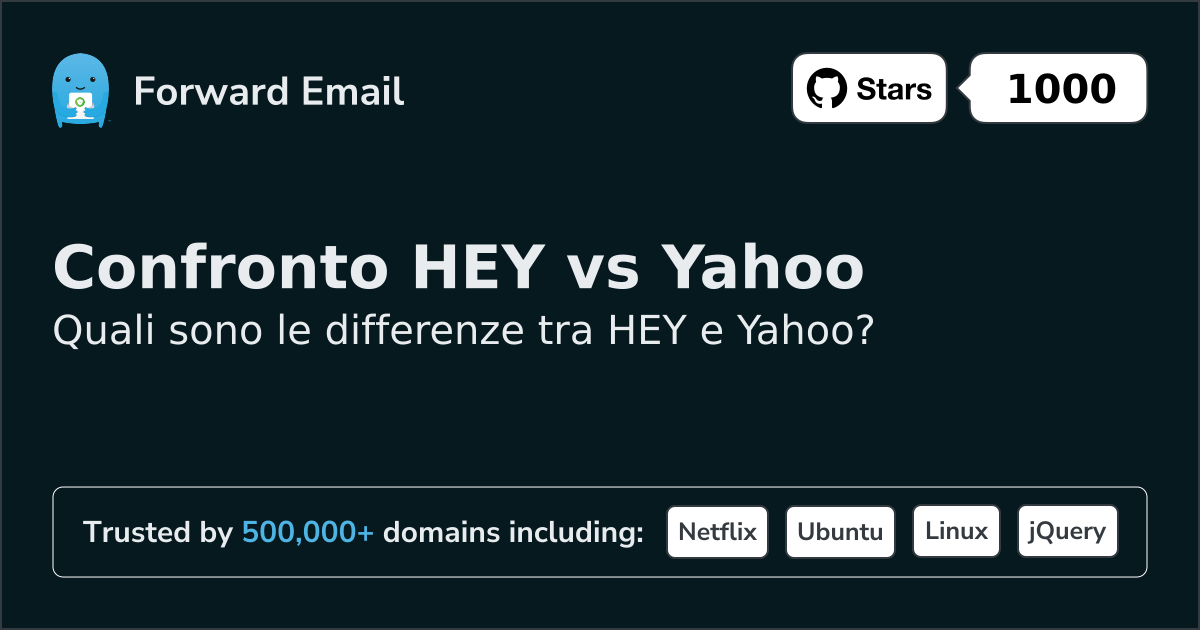Click the Forward Email mascot logo

(79, 91)
